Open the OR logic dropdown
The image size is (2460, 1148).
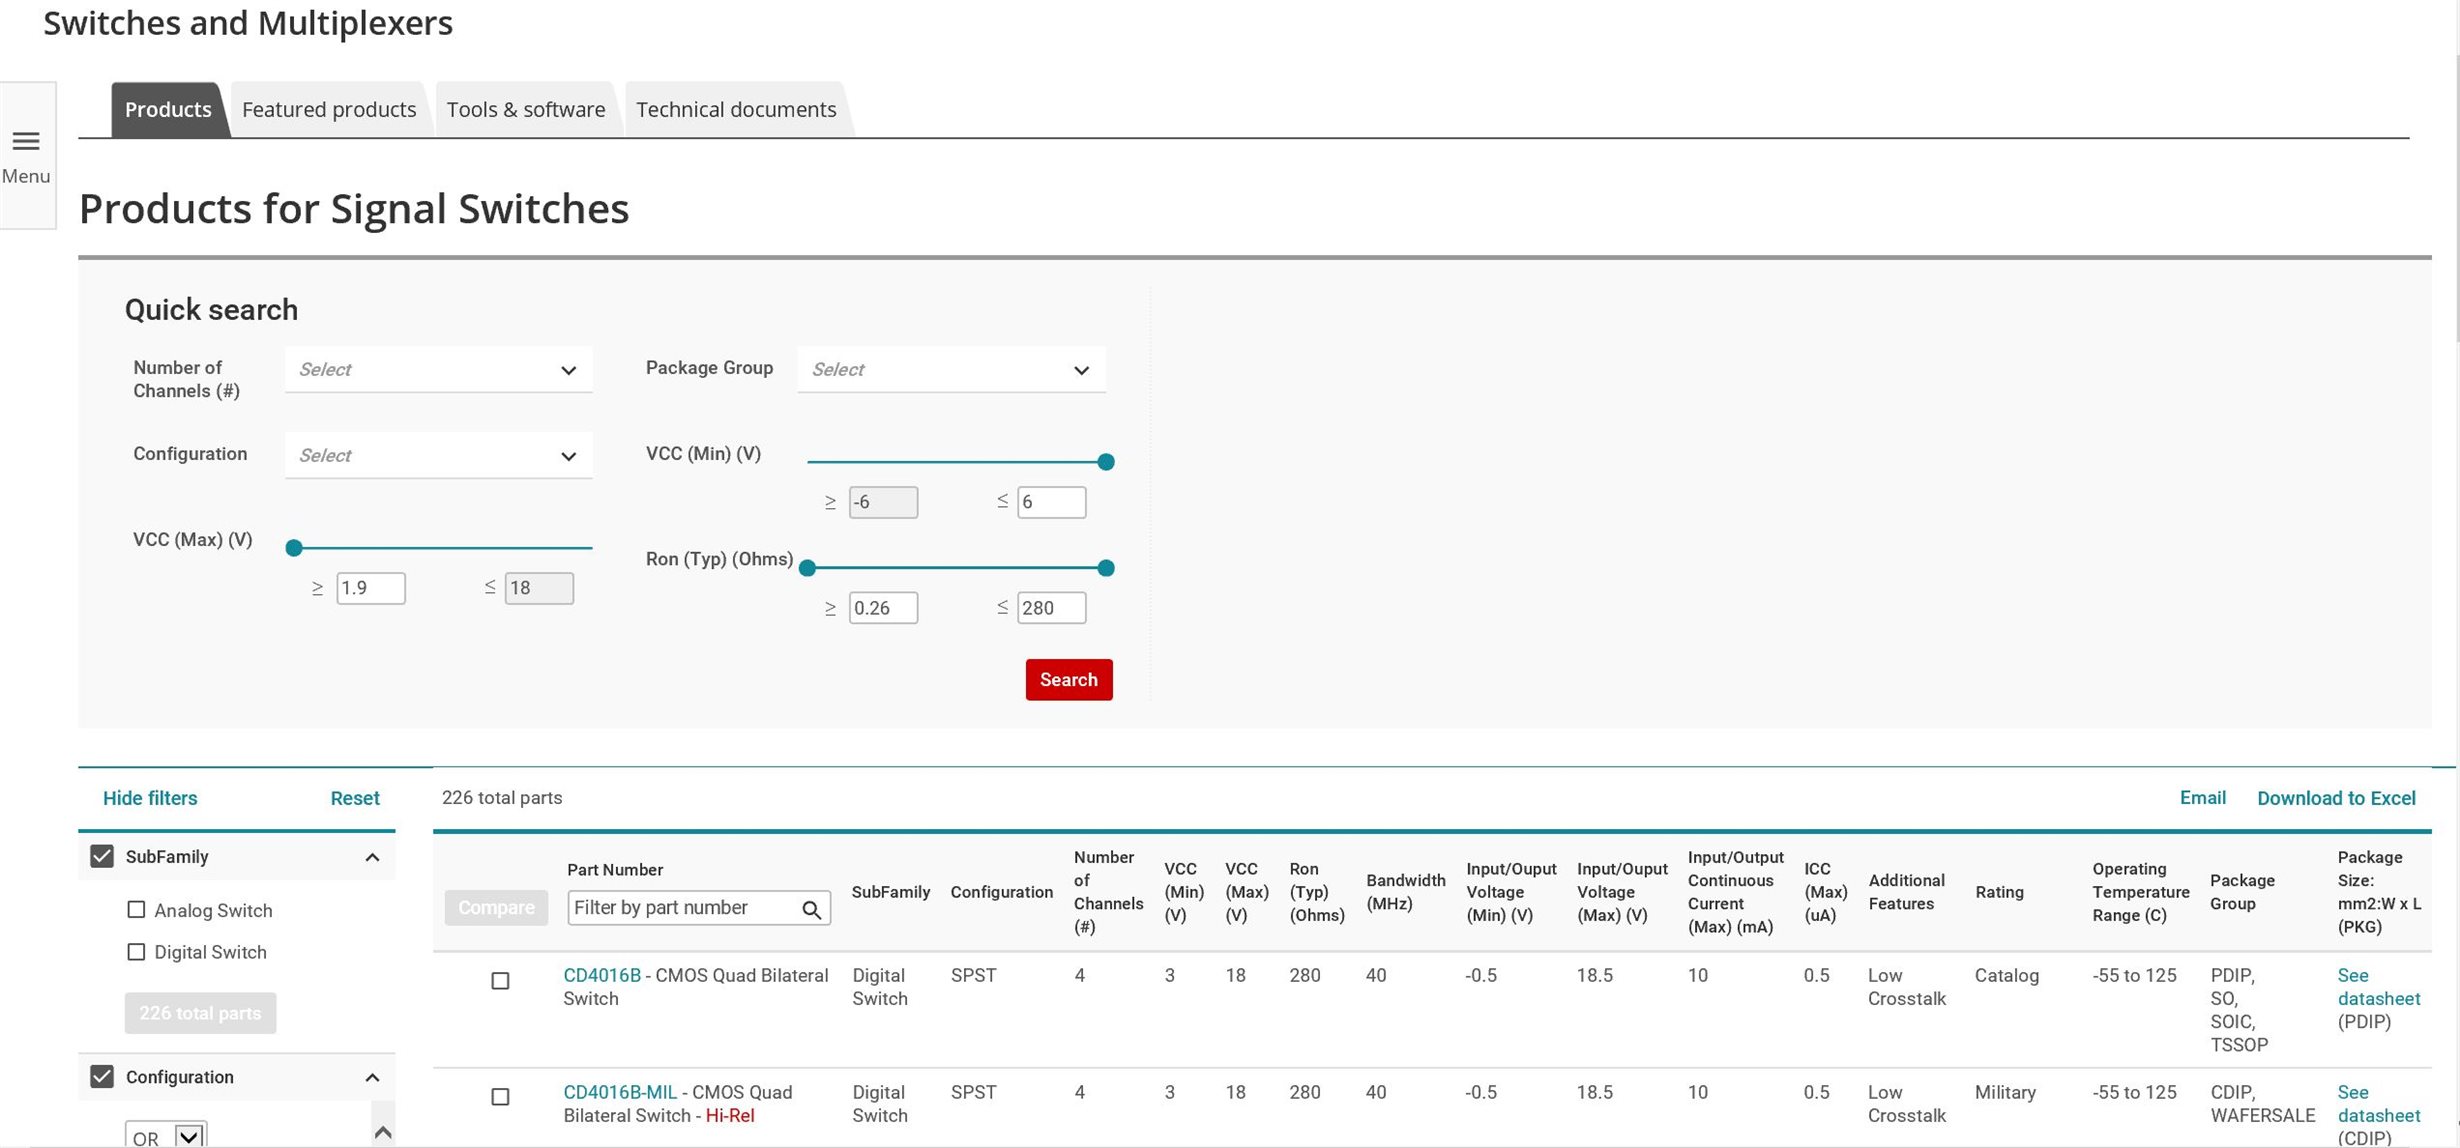[x=166, y=1136]
